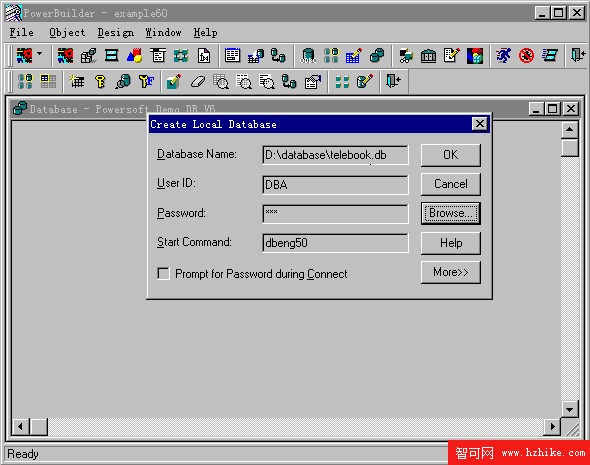Image resolution: width=590 pixels, height=465 pixels.
Task: Open the File menu
Action: [x=21, y=33]
